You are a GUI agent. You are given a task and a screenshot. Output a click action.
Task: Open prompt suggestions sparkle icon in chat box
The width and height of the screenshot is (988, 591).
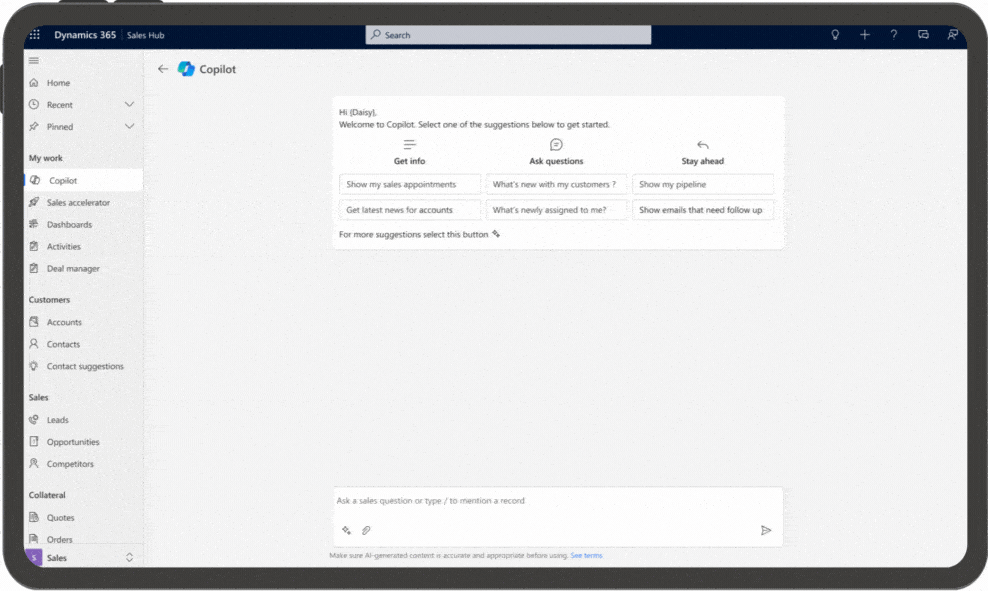point(347,531)
